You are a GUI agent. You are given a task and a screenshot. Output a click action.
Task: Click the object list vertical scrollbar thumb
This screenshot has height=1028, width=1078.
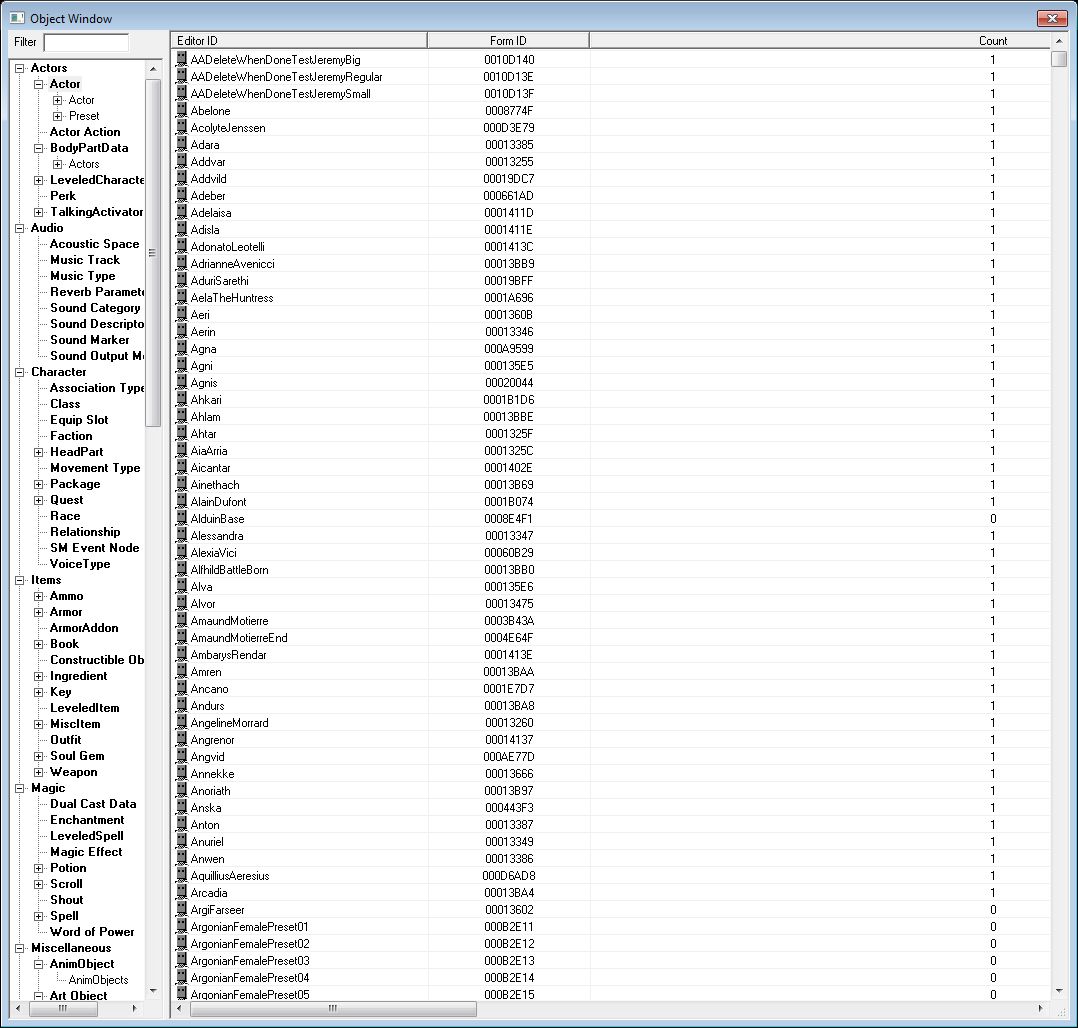pos(1059,59)
